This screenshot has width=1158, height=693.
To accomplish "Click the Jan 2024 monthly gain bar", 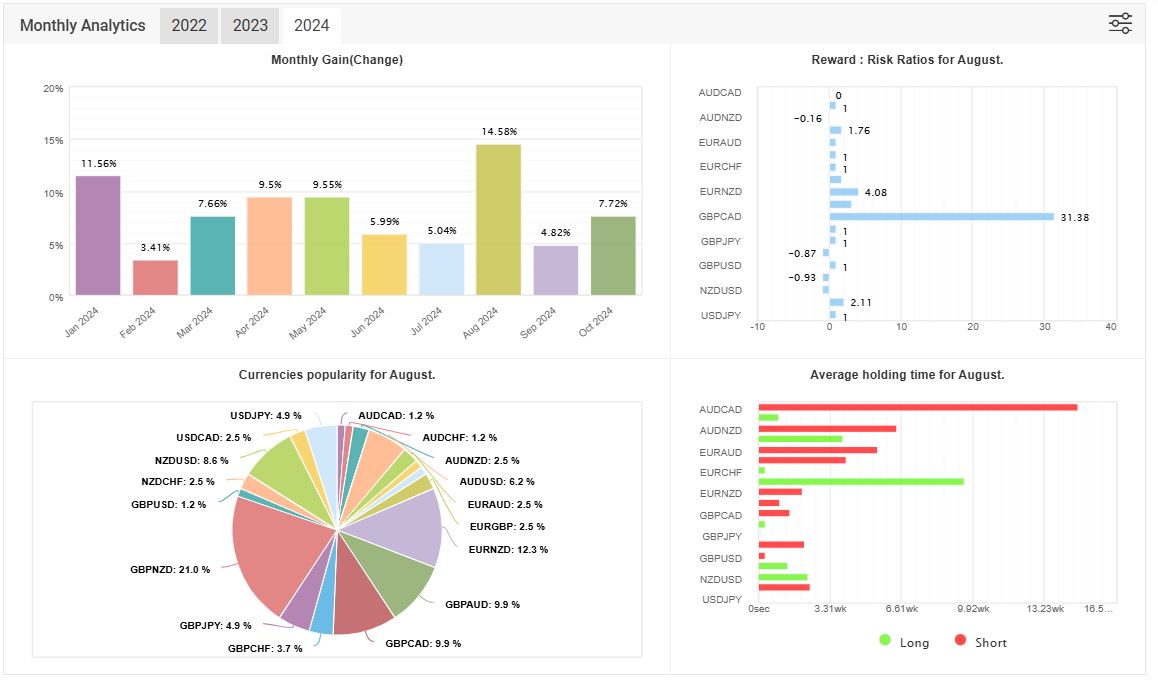I will tap(98, 236).
